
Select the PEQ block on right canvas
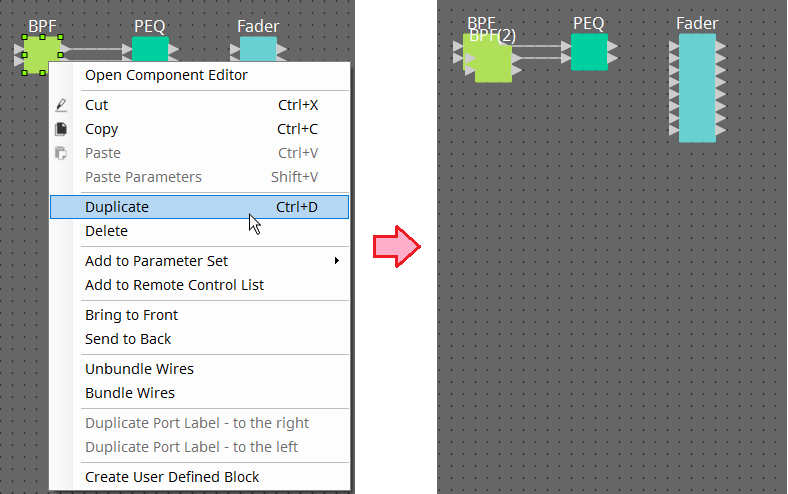[589, 52]
